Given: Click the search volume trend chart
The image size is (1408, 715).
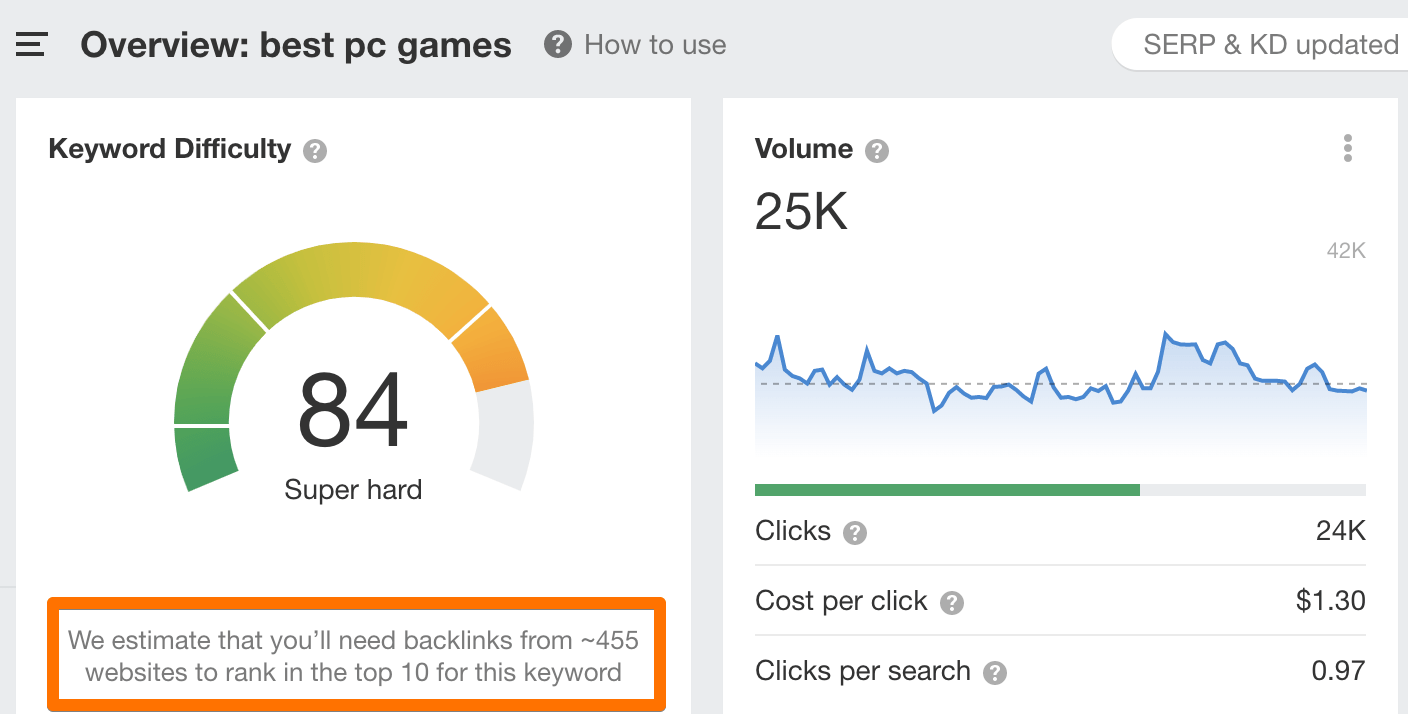Looking at the screenshot, I should [x=1060, y=390].
